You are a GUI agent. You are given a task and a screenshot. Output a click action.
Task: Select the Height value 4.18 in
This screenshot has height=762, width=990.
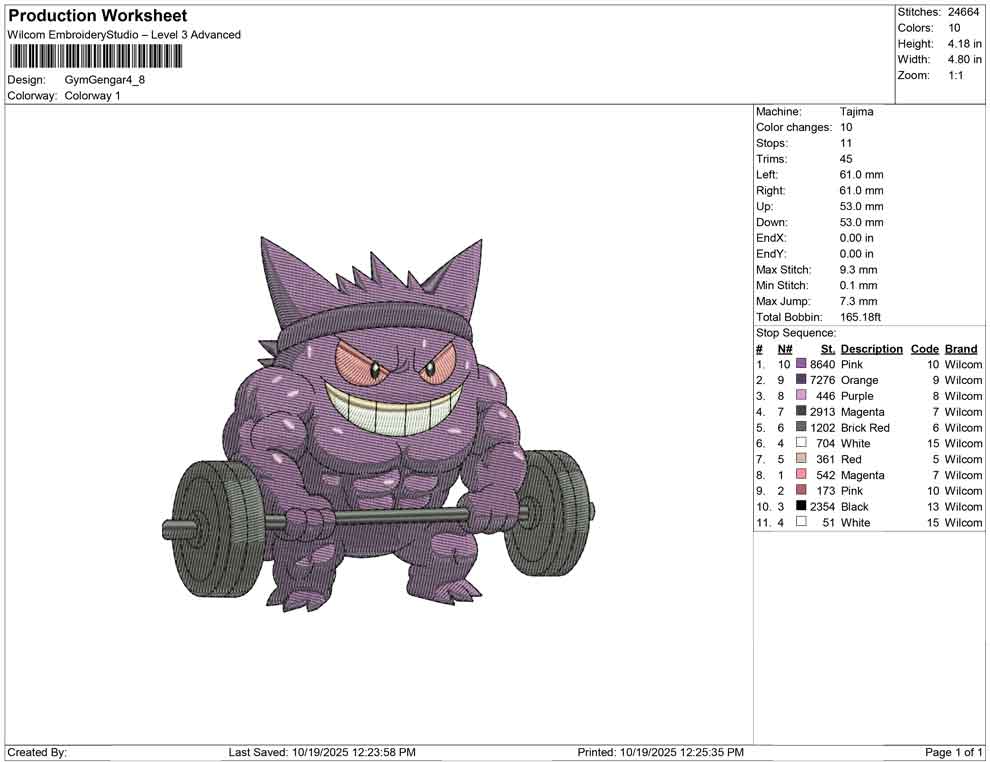coord(965,44)
